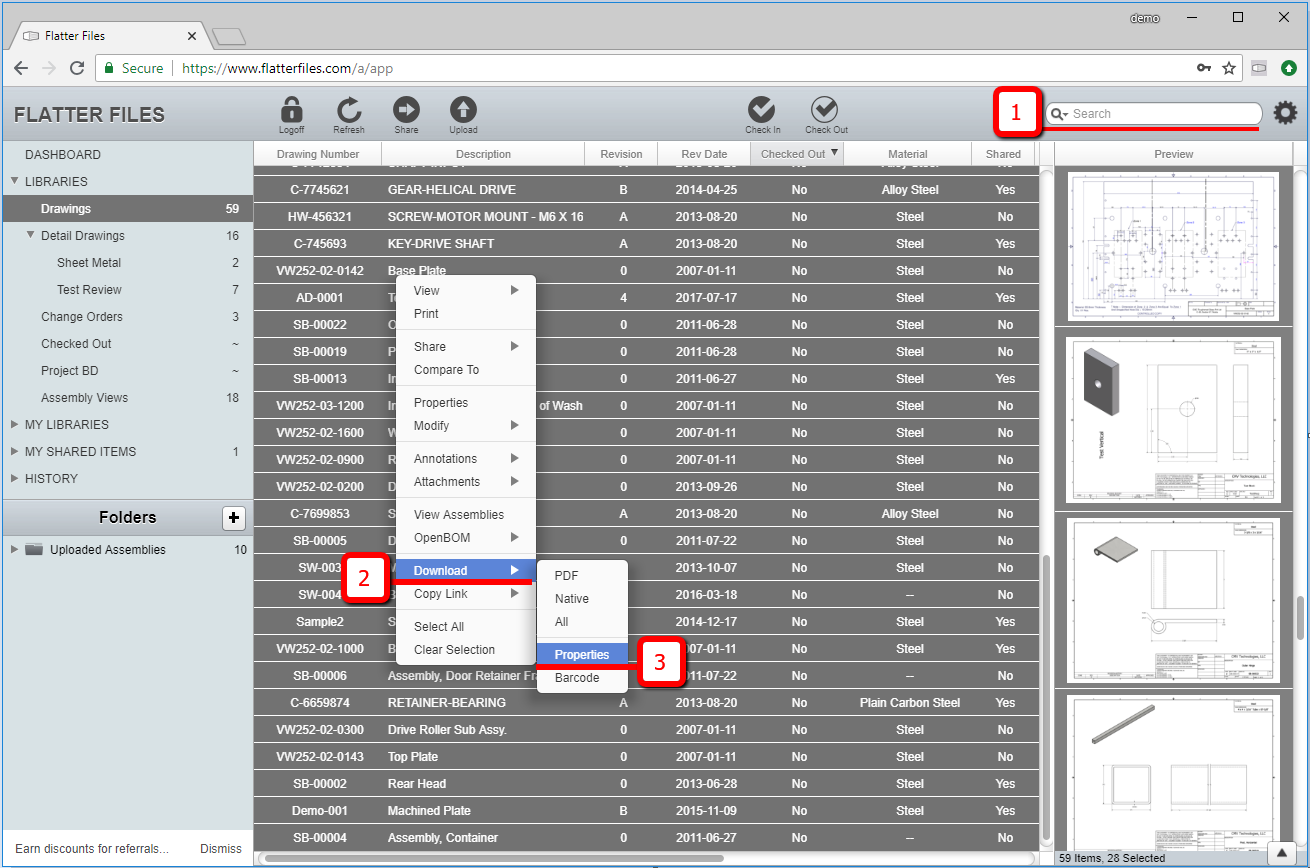
Task: Select Native in Download submenu
Action: (582, 598)
